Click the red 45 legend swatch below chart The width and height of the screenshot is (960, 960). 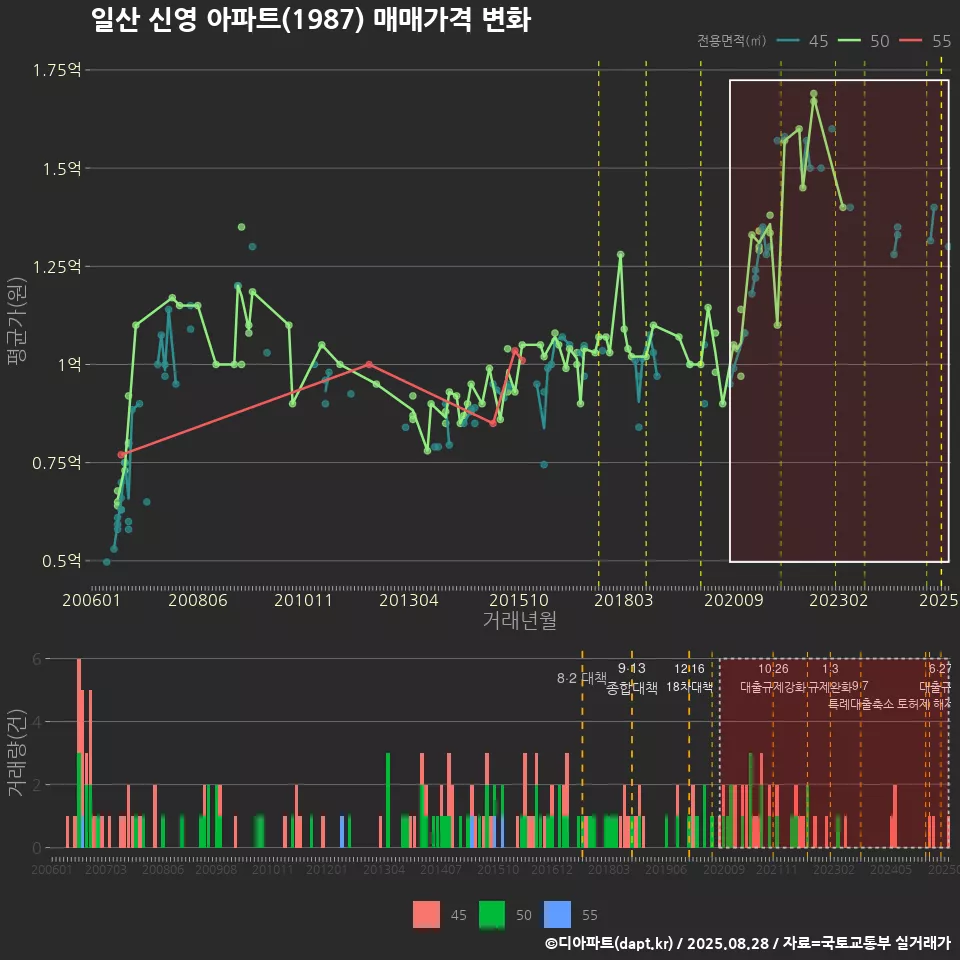(427, 914)
